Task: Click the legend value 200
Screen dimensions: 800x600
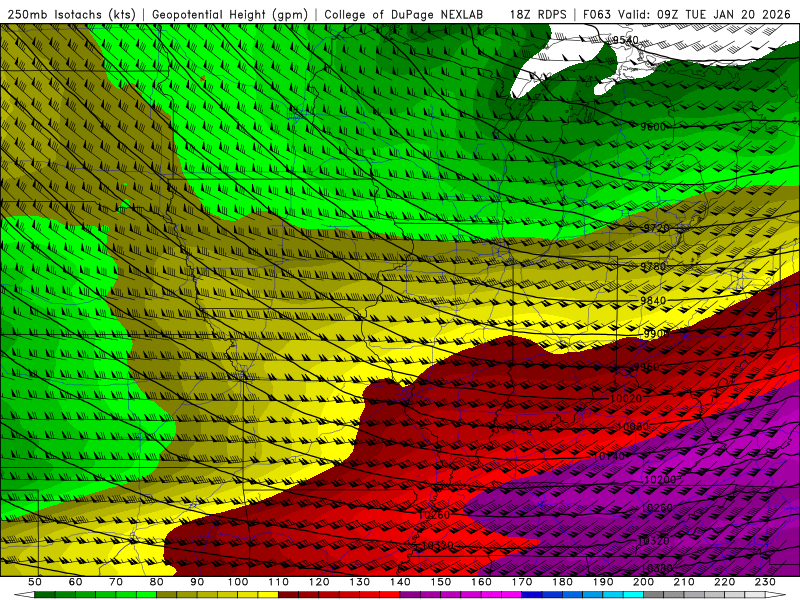Action: pos(643,582)
